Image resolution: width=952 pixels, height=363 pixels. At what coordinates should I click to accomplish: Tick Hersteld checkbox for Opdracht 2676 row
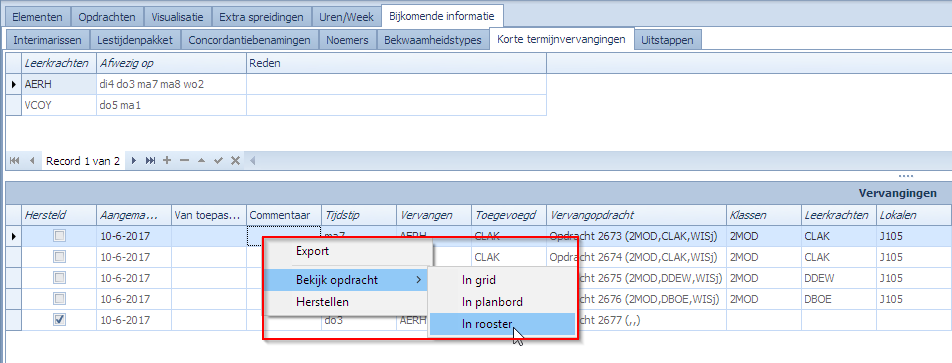(60, 299)
